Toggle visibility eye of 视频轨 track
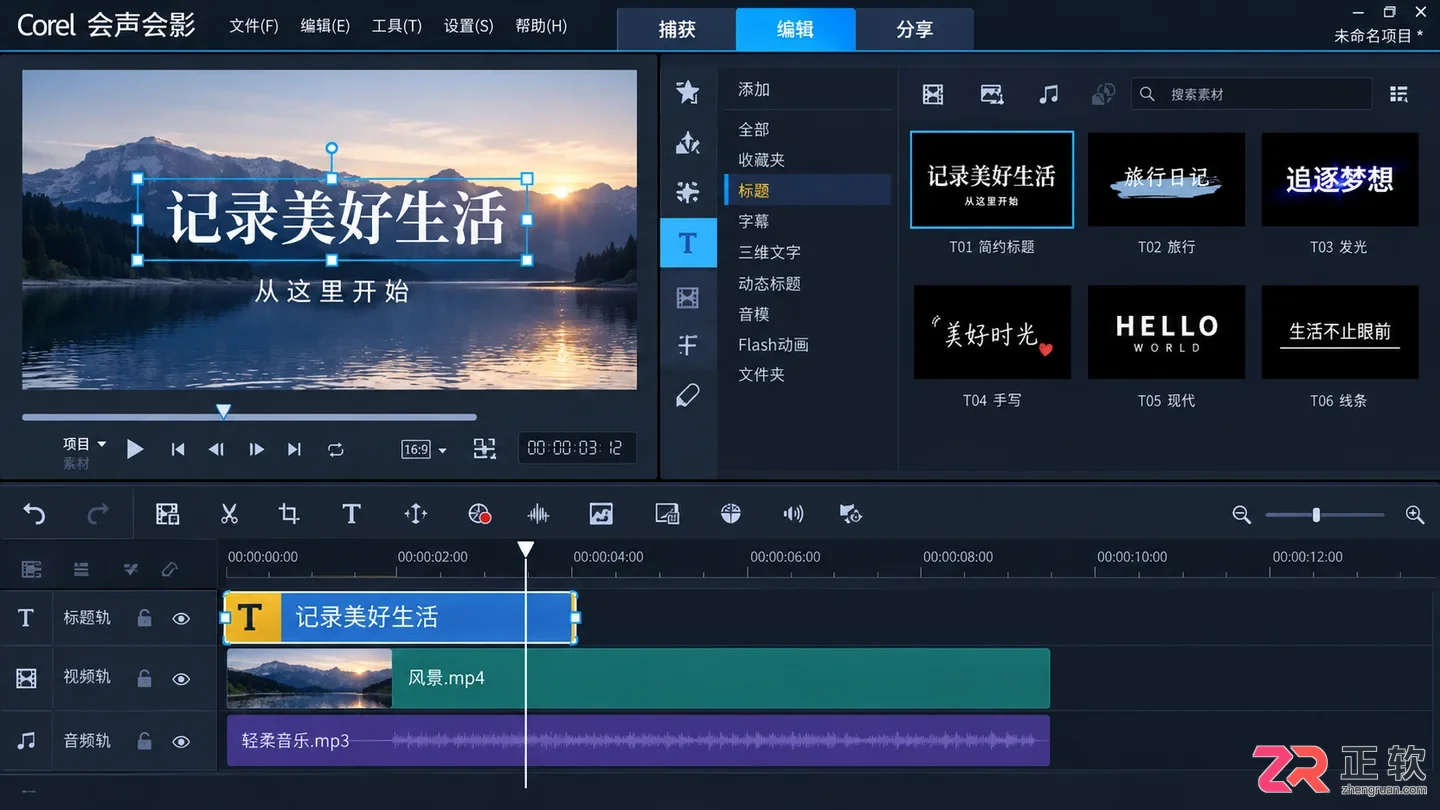The height and width of the screenshot is (810, 1440). pyautogui.click(x=181, y=680)
